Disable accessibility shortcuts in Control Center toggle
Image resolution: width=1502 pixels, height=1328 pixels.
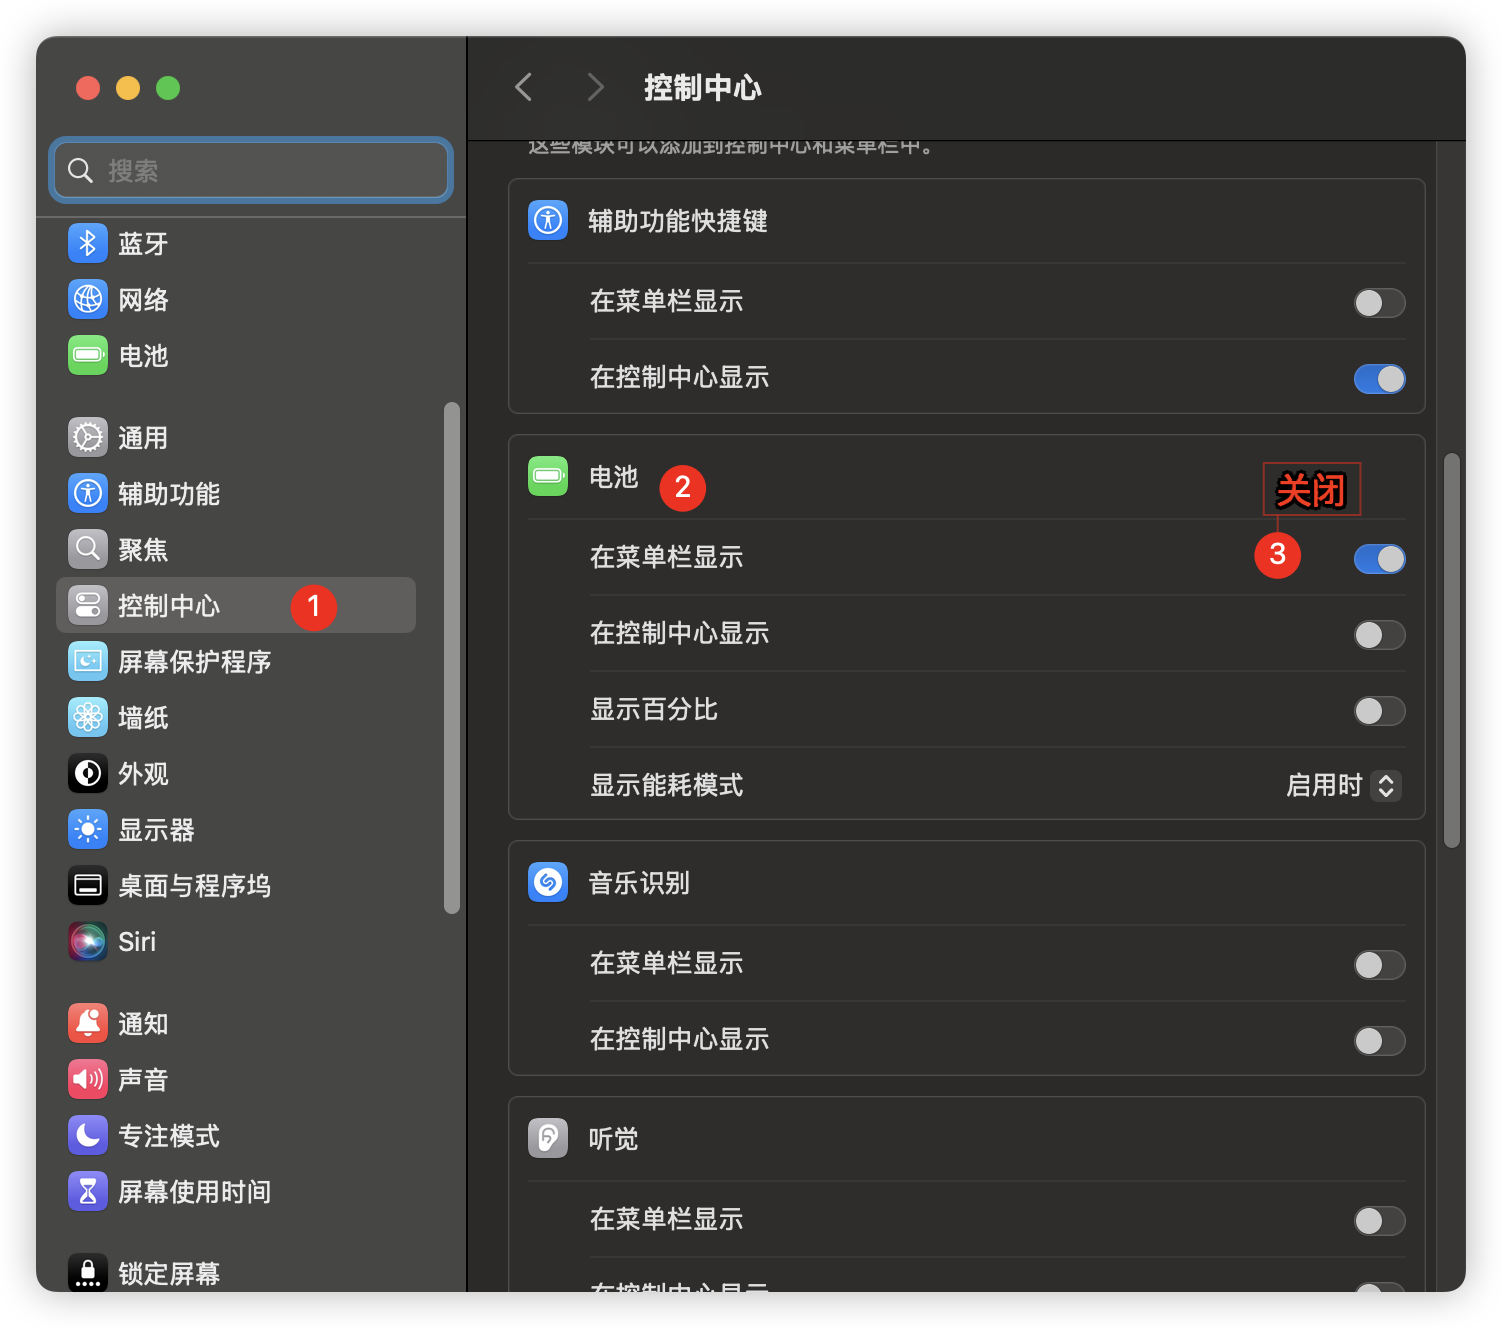(1379, 379)
